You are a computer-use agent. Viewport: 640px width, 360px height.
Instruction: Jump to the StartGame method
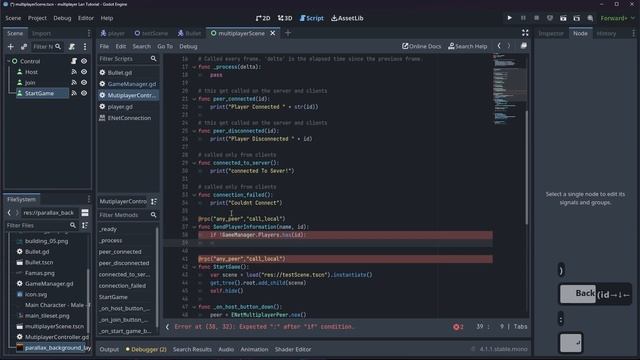113,297
